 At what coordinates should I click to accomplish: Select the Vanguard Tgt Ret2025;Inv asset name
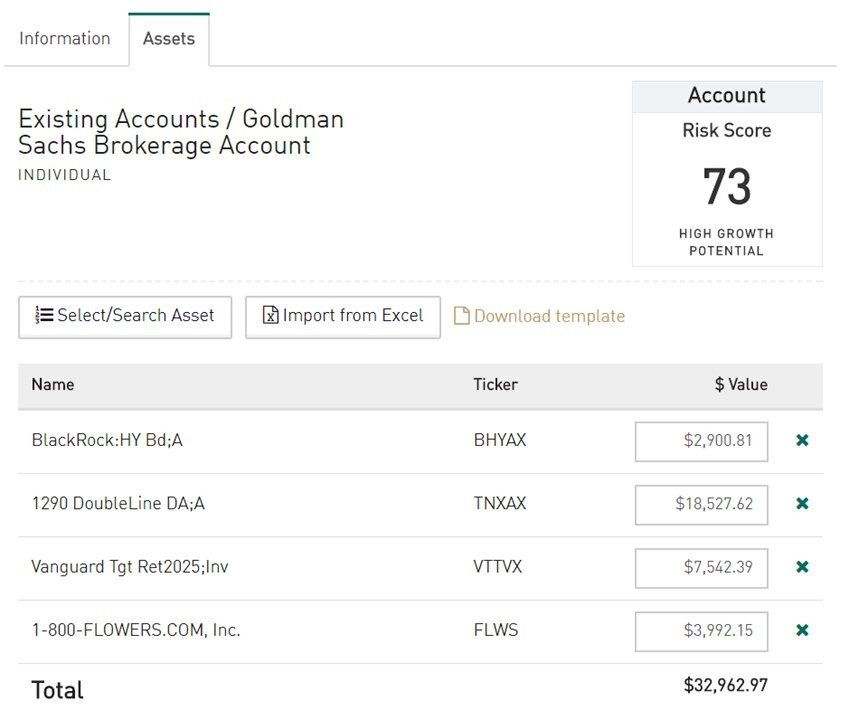[130, 567]
